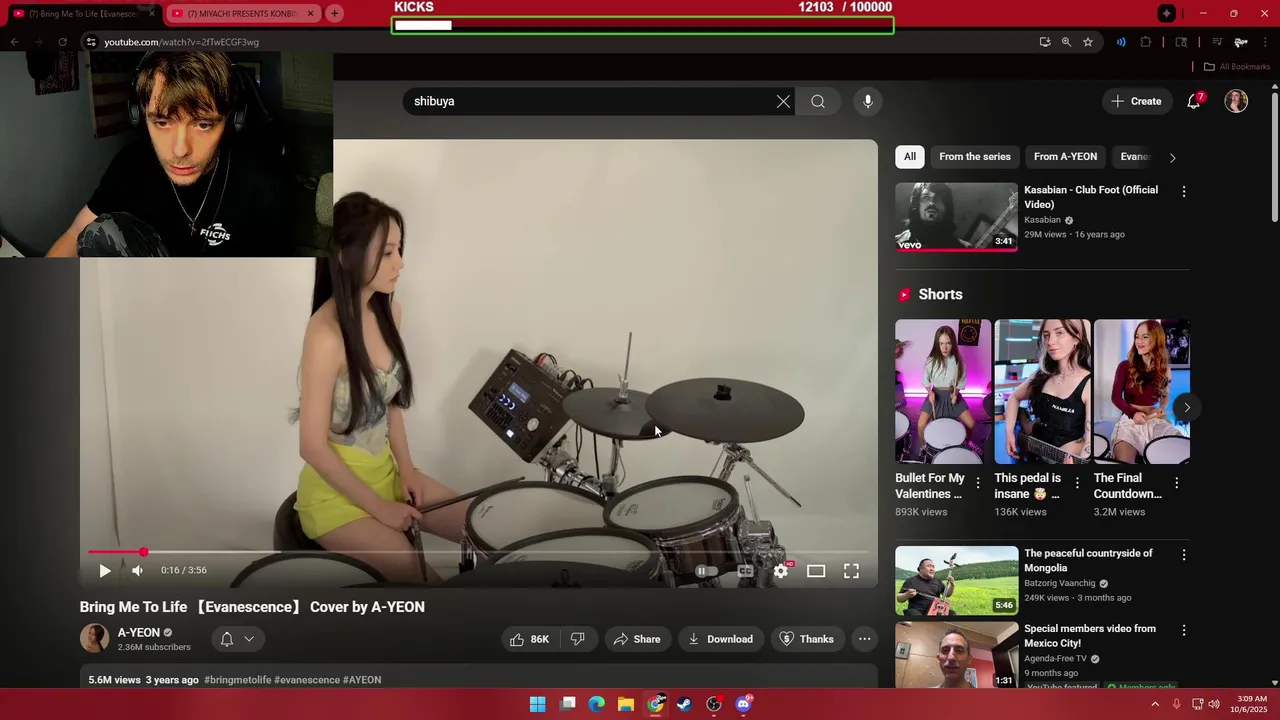Open File Explorer from taskbar
1280x720 pixels.
tap(626, 704)
